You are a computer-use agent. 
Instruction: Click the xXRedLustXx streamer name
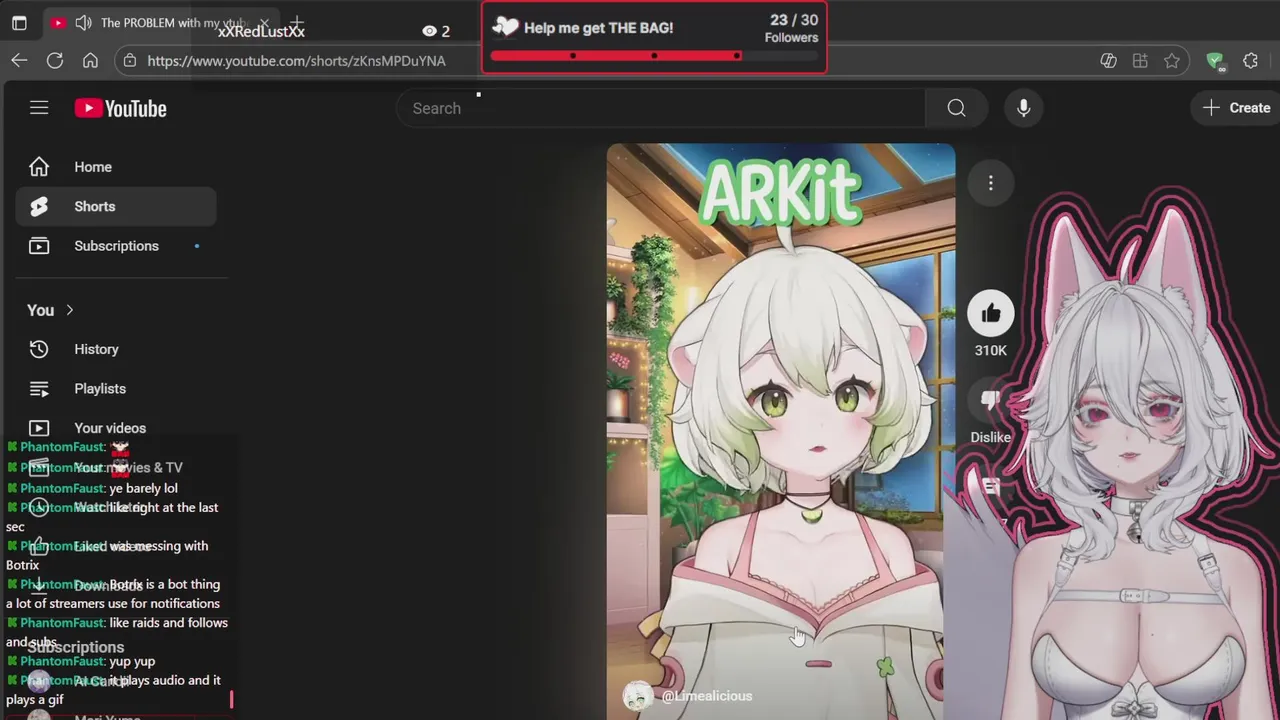click(261, 31)
